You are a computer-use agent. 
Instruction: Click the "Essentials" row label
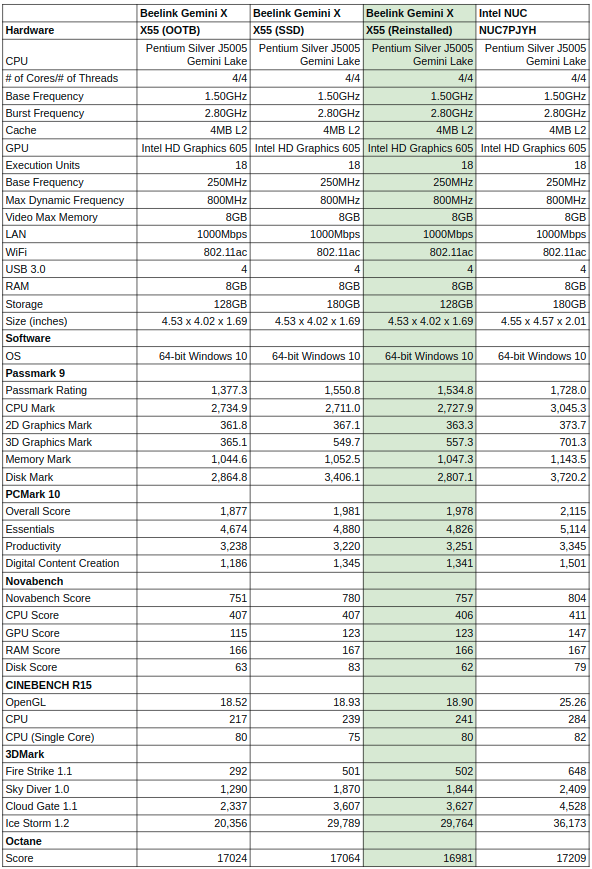pos(30,529)
